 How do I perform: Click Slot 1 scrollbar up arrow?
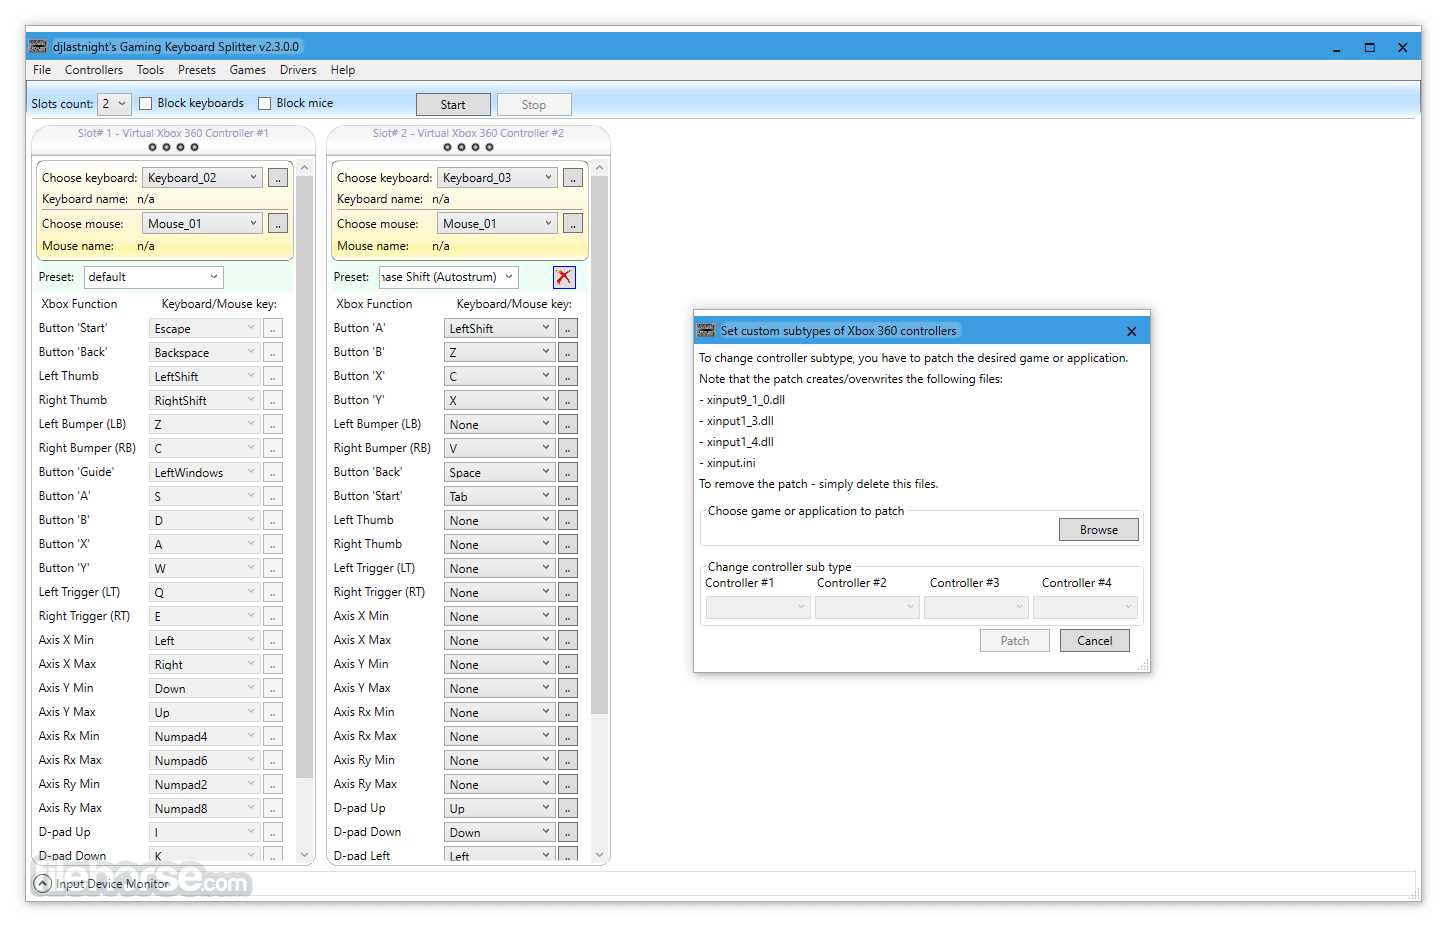(x=305, y=168)
